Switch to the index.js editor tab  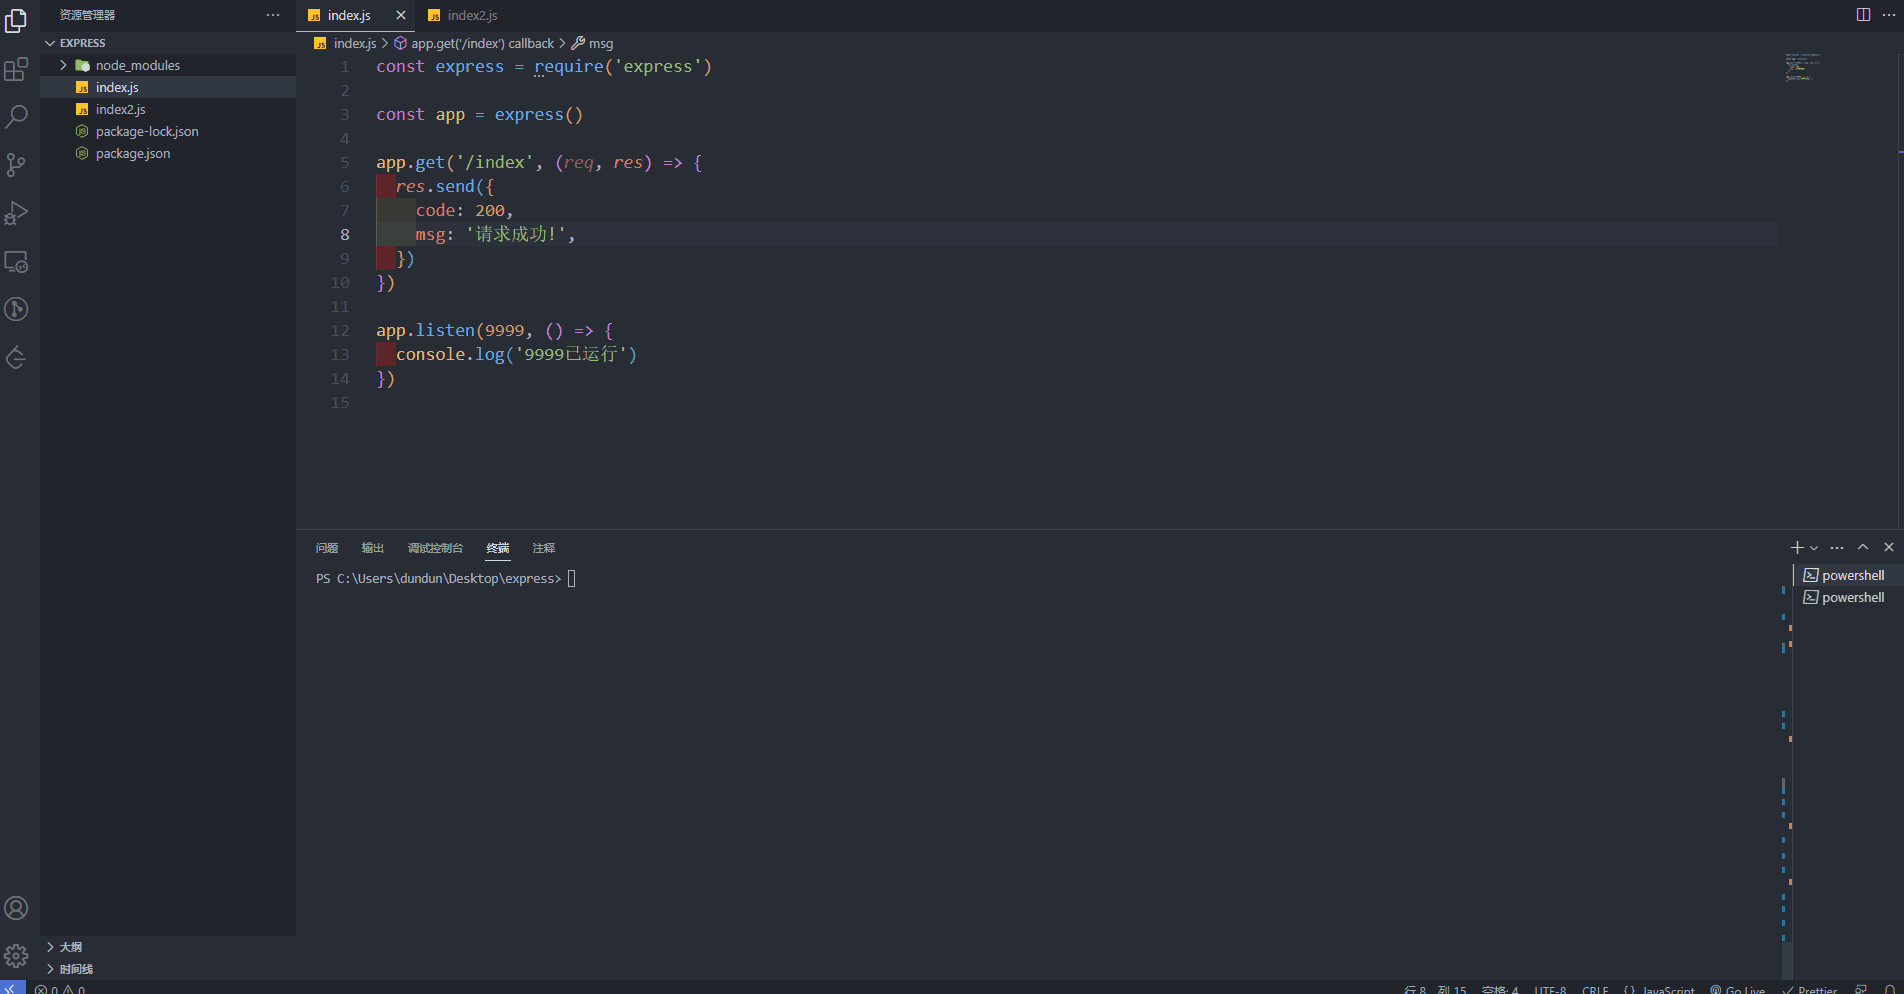tap(349, 15)
